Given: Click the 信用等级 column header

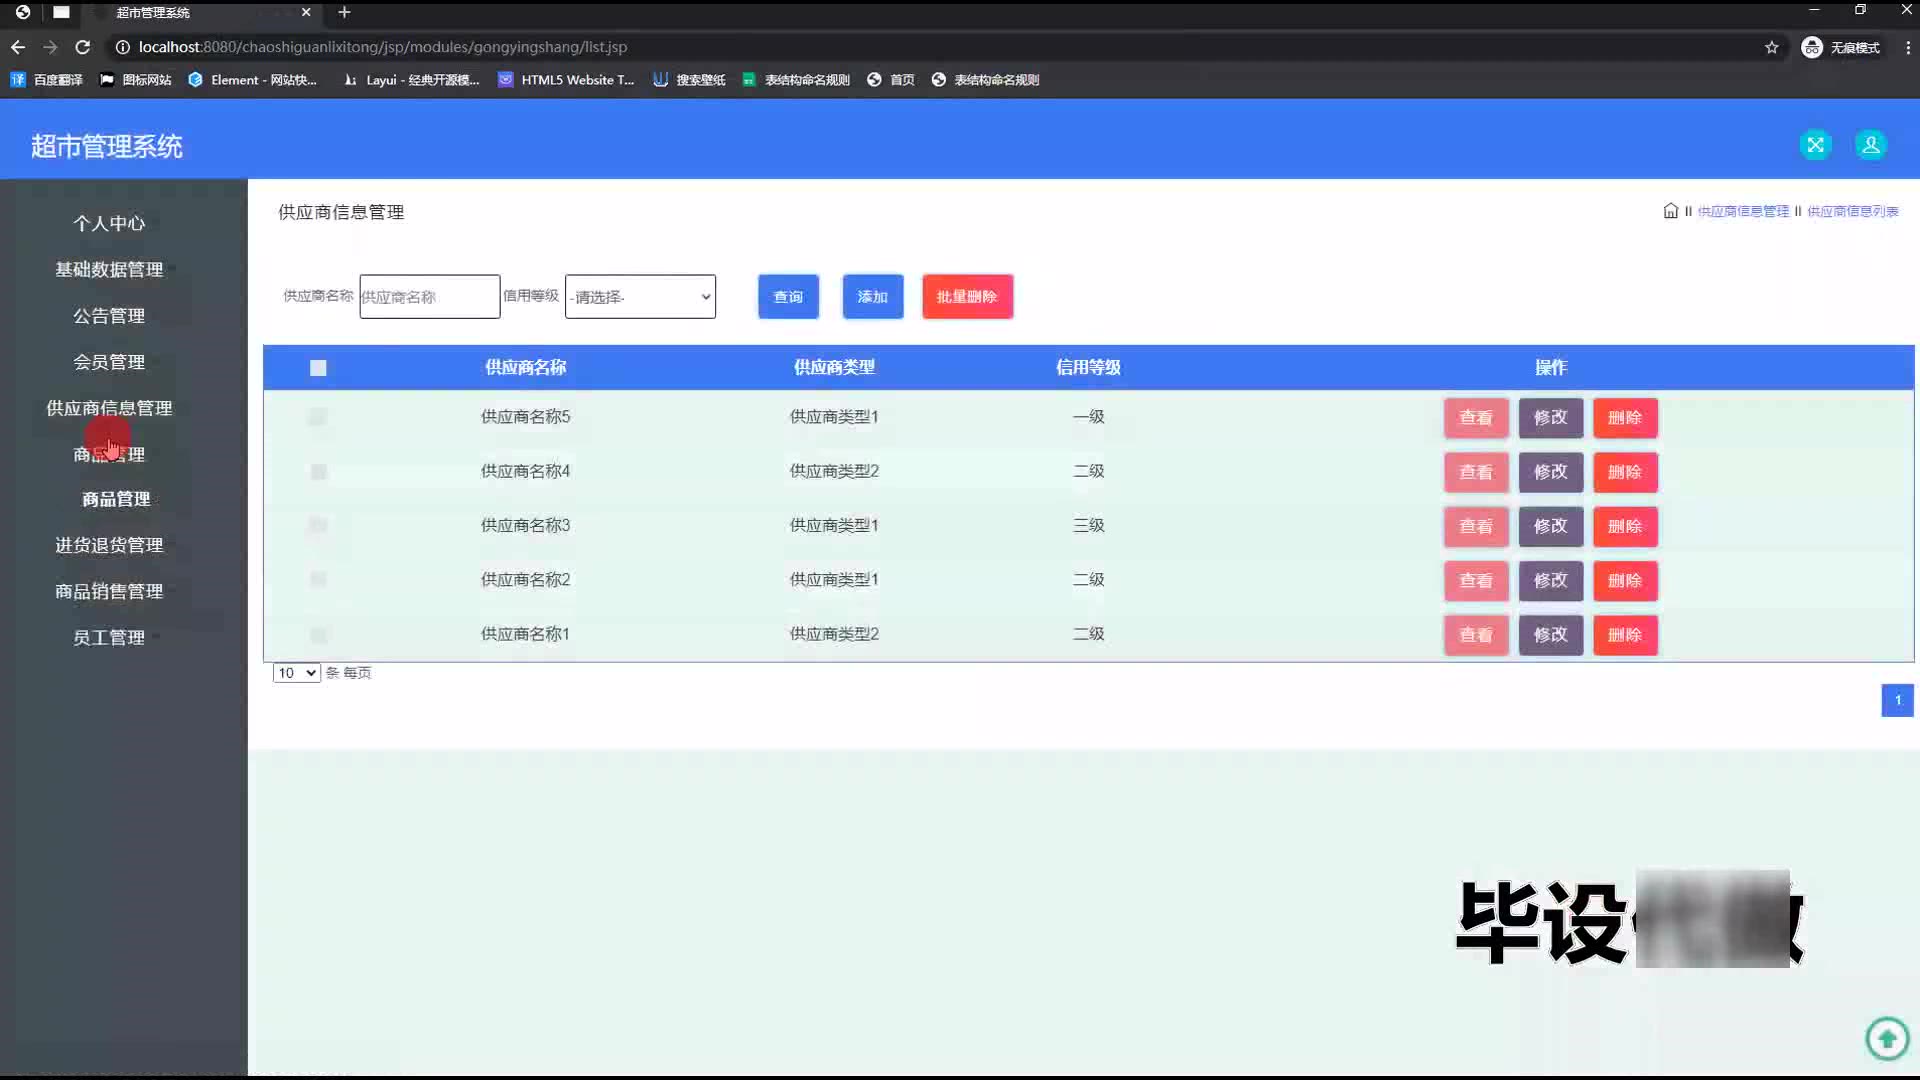Looking at the screenshot, I should 1088,367.
